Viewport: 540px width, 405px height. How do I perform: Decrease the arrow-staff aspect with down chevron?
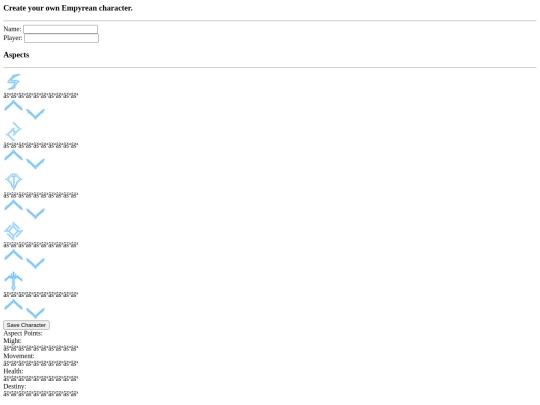(35, 313)
